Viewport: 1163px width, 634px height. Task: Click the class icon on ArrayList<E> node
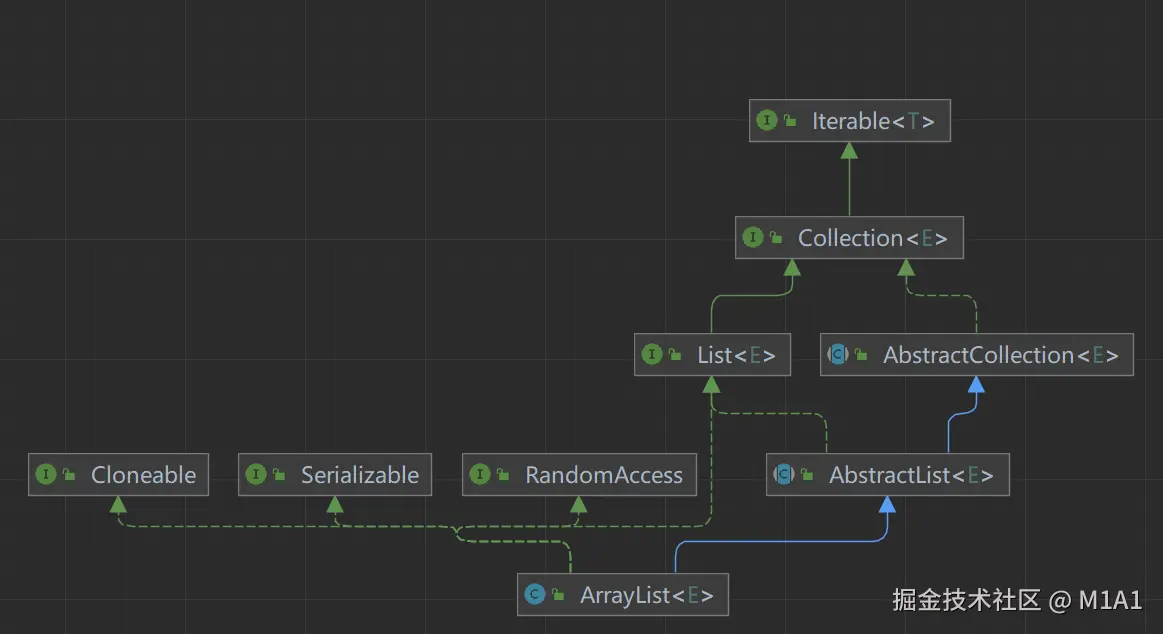535,595
